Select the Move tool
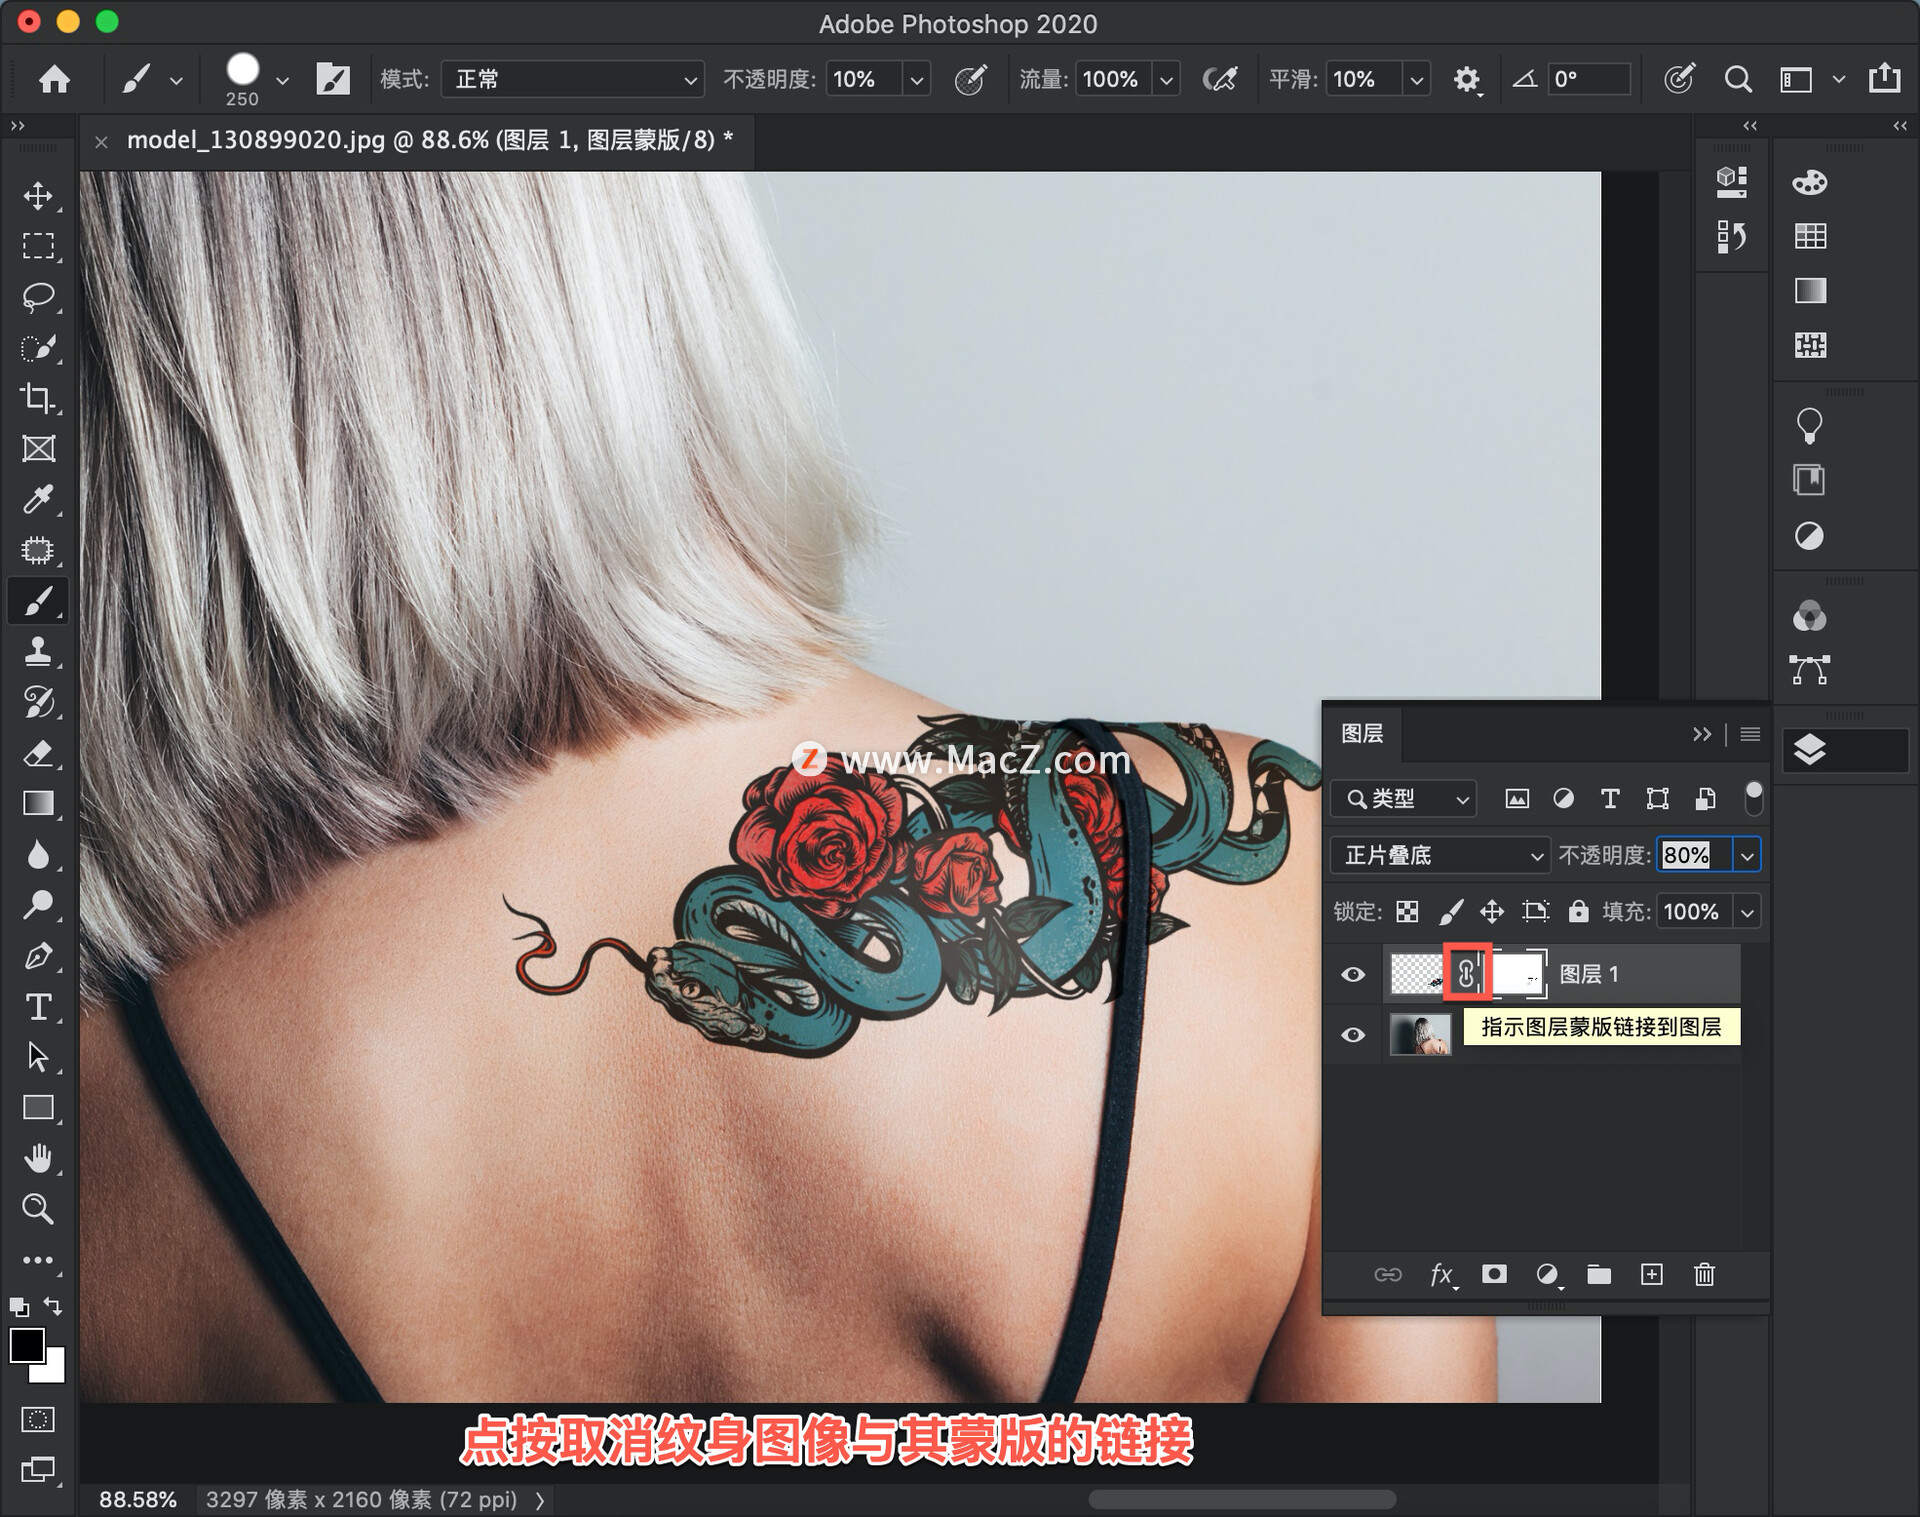The height and width of the screenshot is (1517, 1920). 38,196
